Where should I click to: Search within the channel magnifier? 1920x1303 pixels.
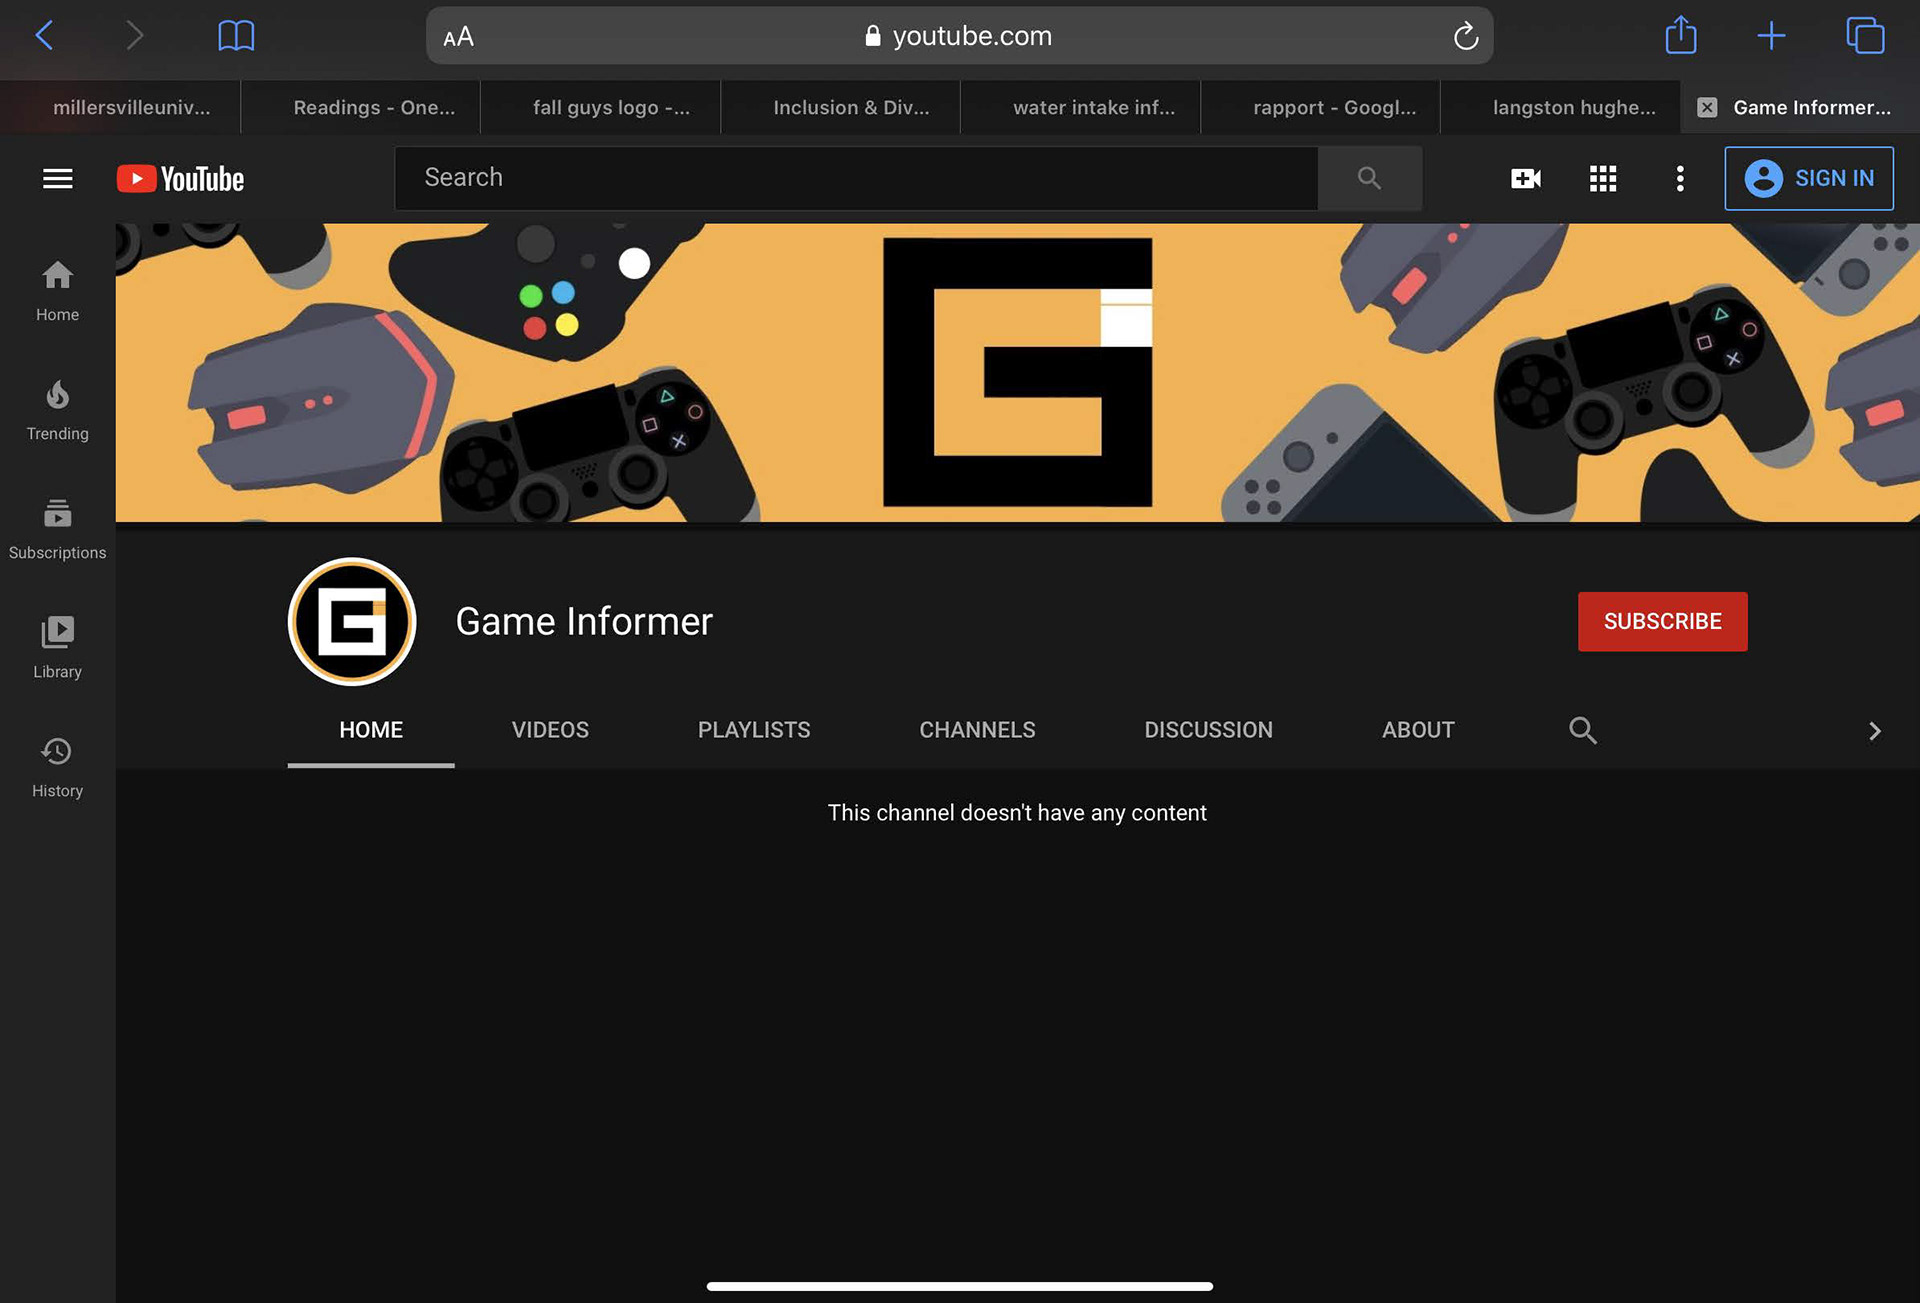click(1582, 730)
